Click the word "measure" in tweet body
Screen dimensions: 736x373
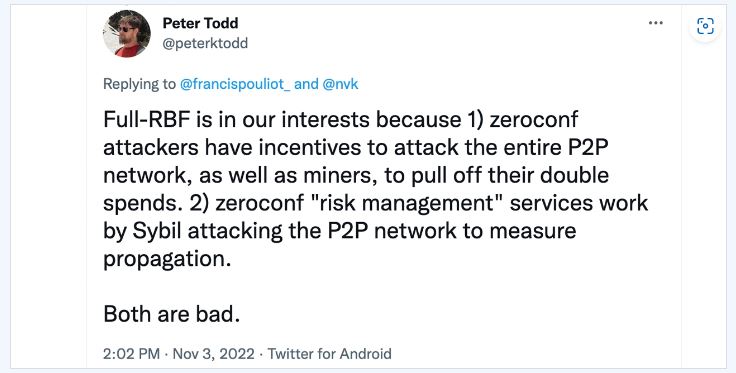532,231
